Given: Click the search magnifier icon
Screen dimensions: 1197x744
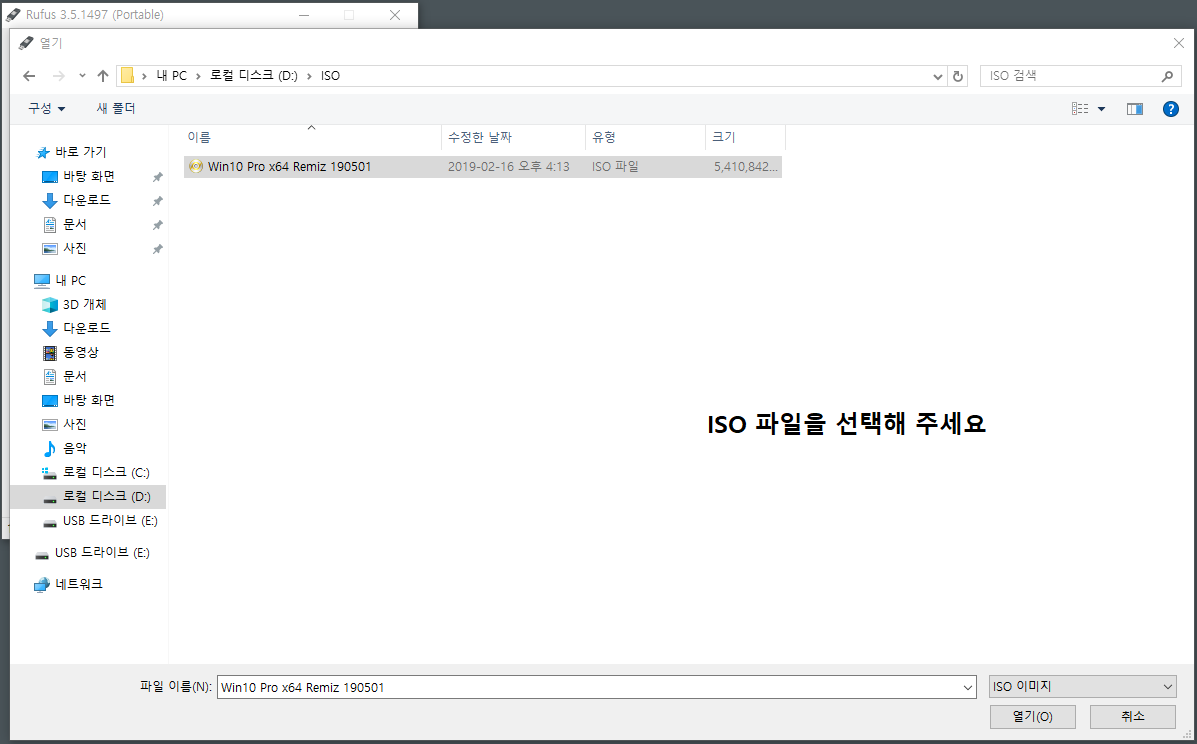Looking at the screenshot, I should [x=1166, y=76].
